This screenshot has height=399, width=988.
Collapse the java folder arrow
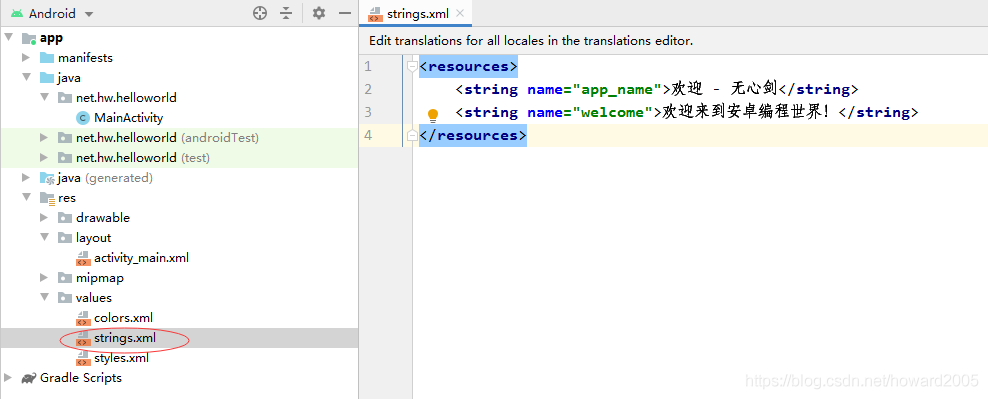point(26,78)
